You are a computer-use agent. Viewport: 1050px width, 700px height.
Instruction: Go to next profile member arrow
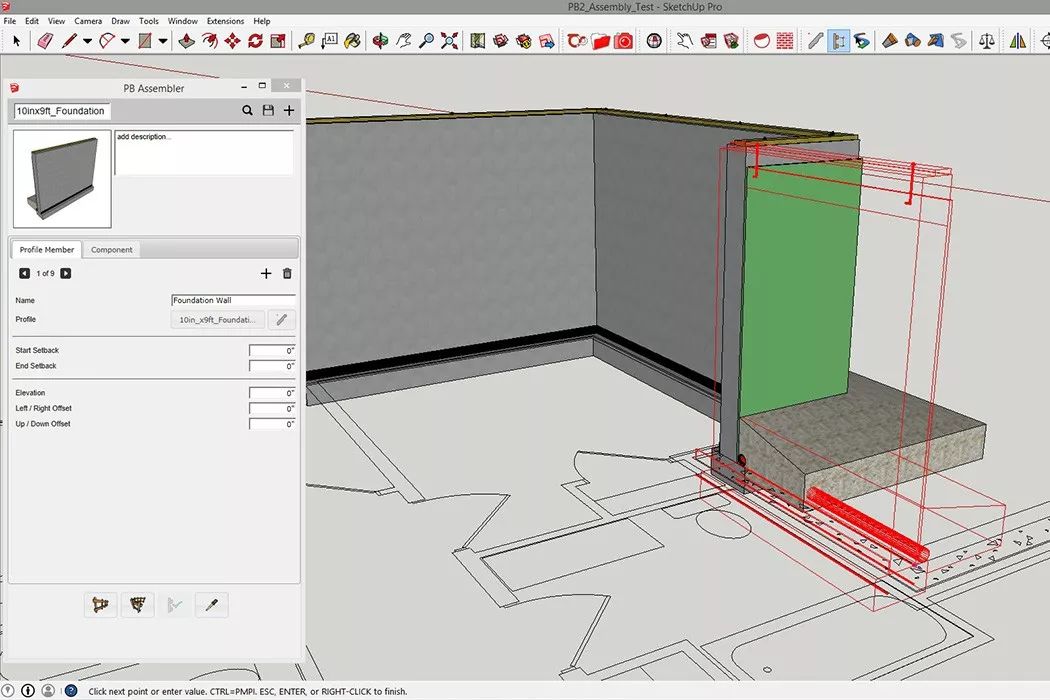(66, 274)
